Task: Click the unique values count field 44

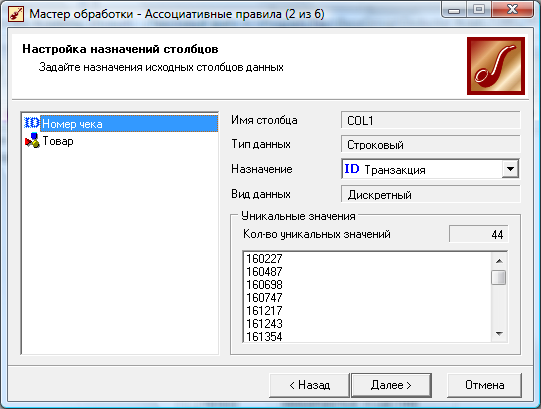Action: tap(479, 234)
